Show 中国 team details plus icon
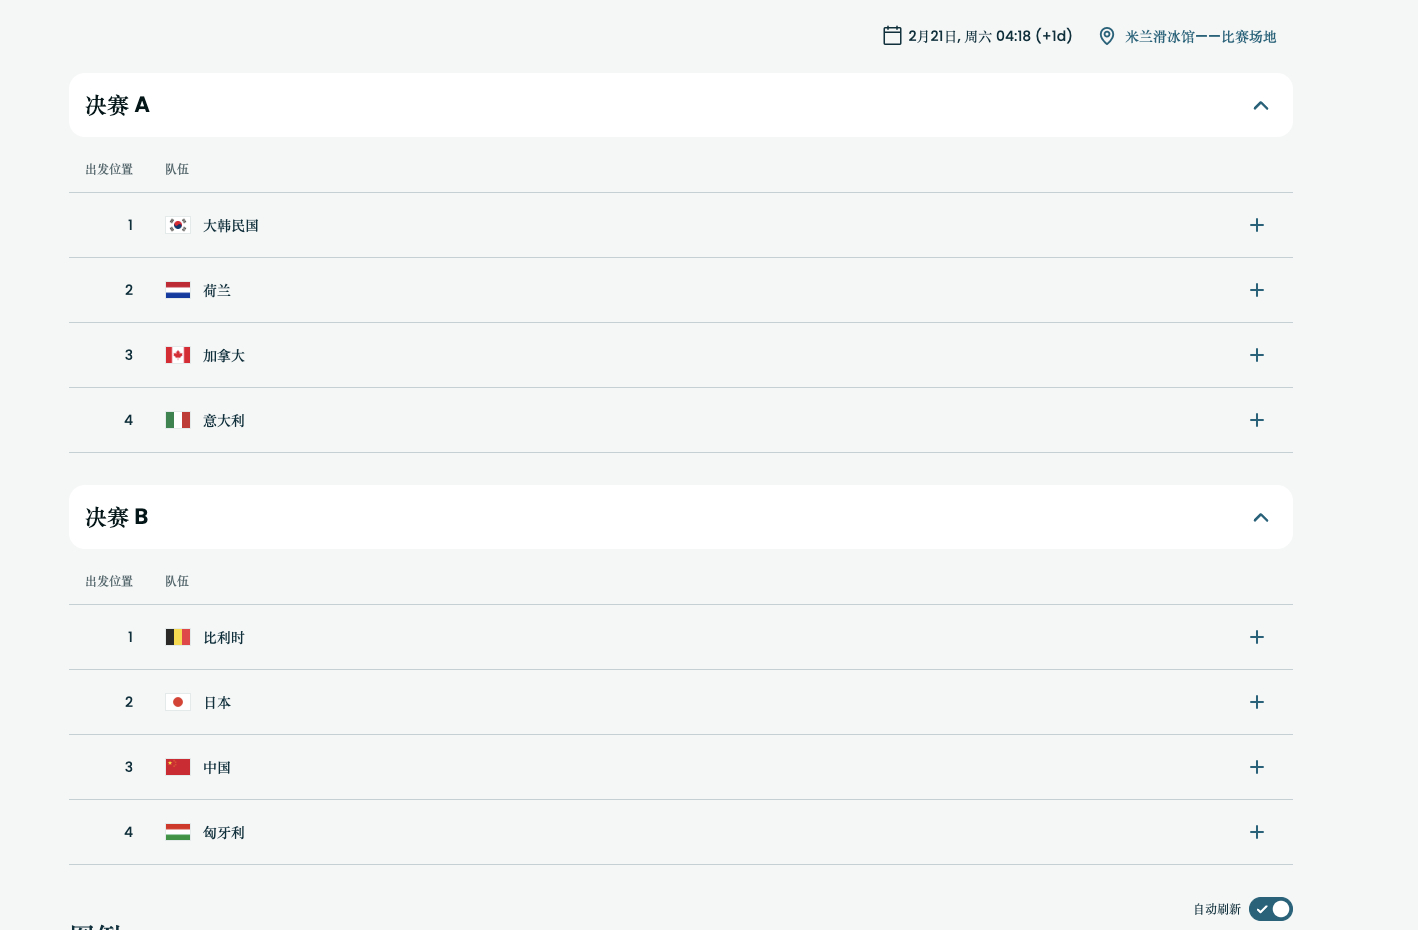Viewport: 1418px width, 930px height. pos(1257,767)
